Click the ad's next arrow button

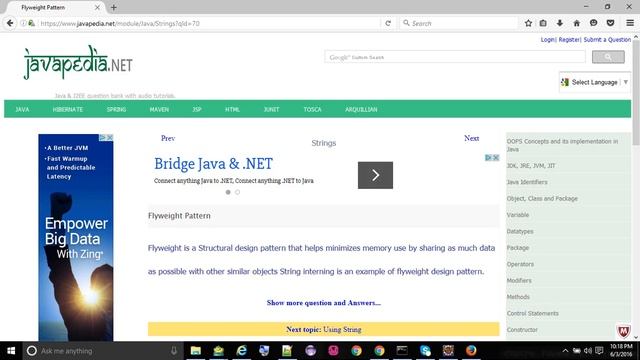pyautogui.click(x=375, y=175)
